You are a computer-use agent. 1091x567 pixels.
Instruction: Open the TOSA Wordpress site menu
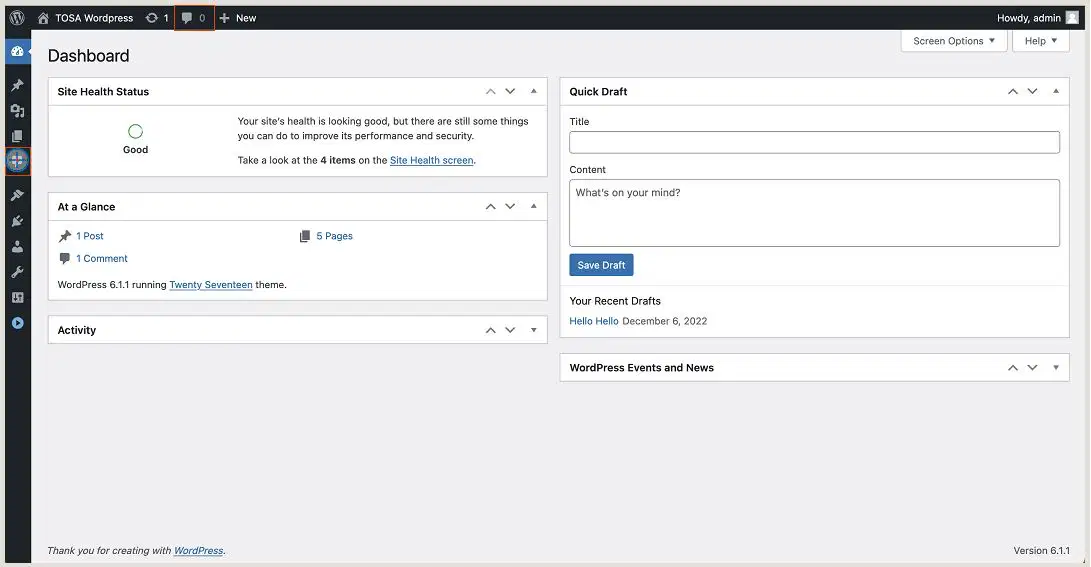[94, 18]
